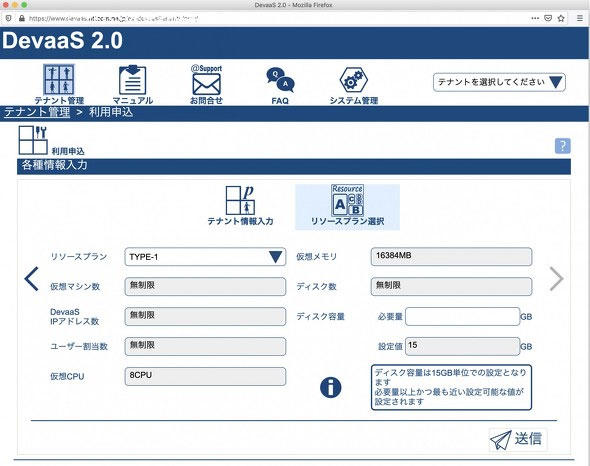This screenshot has height=466, width=590.
Task: Click the 仮想メモリ 16384MB field
Action: point(451,257)
